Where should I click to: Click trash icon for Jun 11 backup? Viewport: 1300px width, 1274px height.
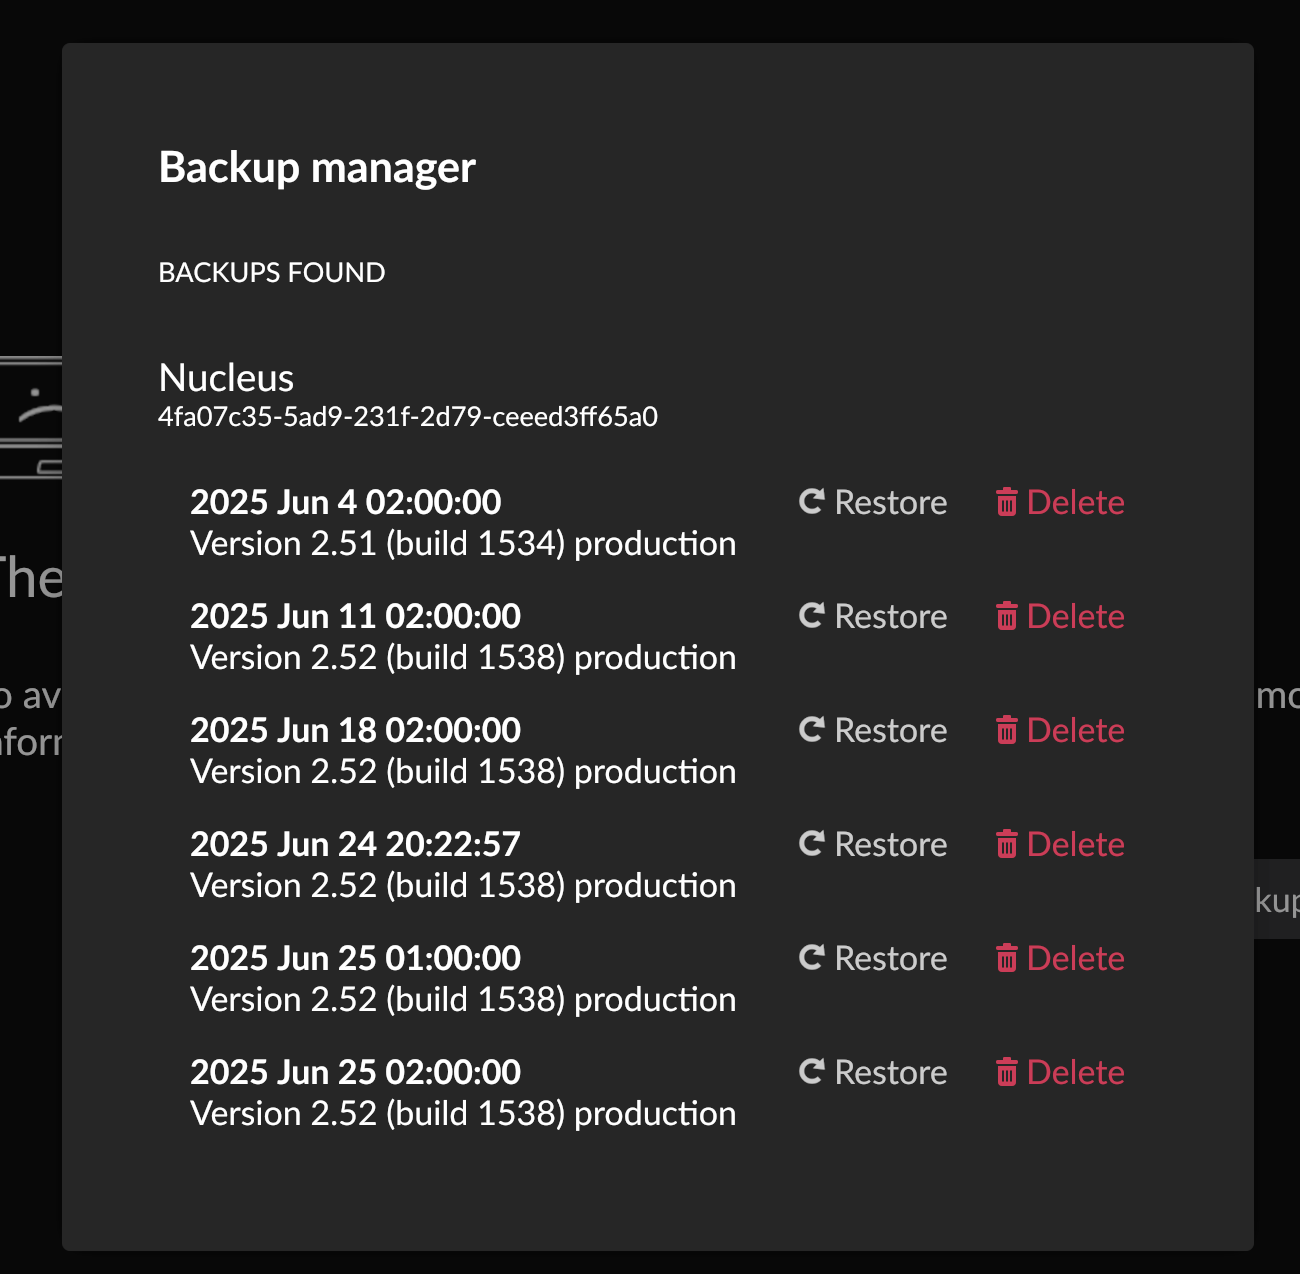(x=1006, y=616)
